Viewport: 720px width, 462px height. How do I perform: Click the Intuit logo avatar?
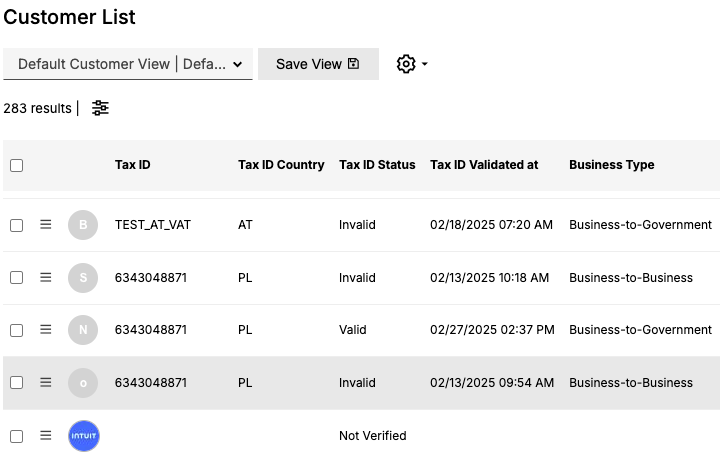(x=84, y=435)
